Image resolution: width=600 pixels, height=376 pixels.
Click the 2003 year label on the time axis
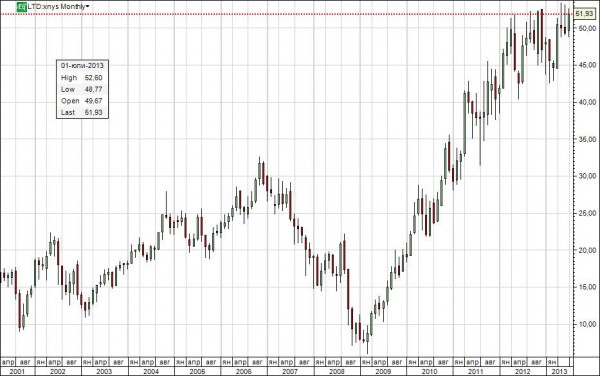[104, 371]
